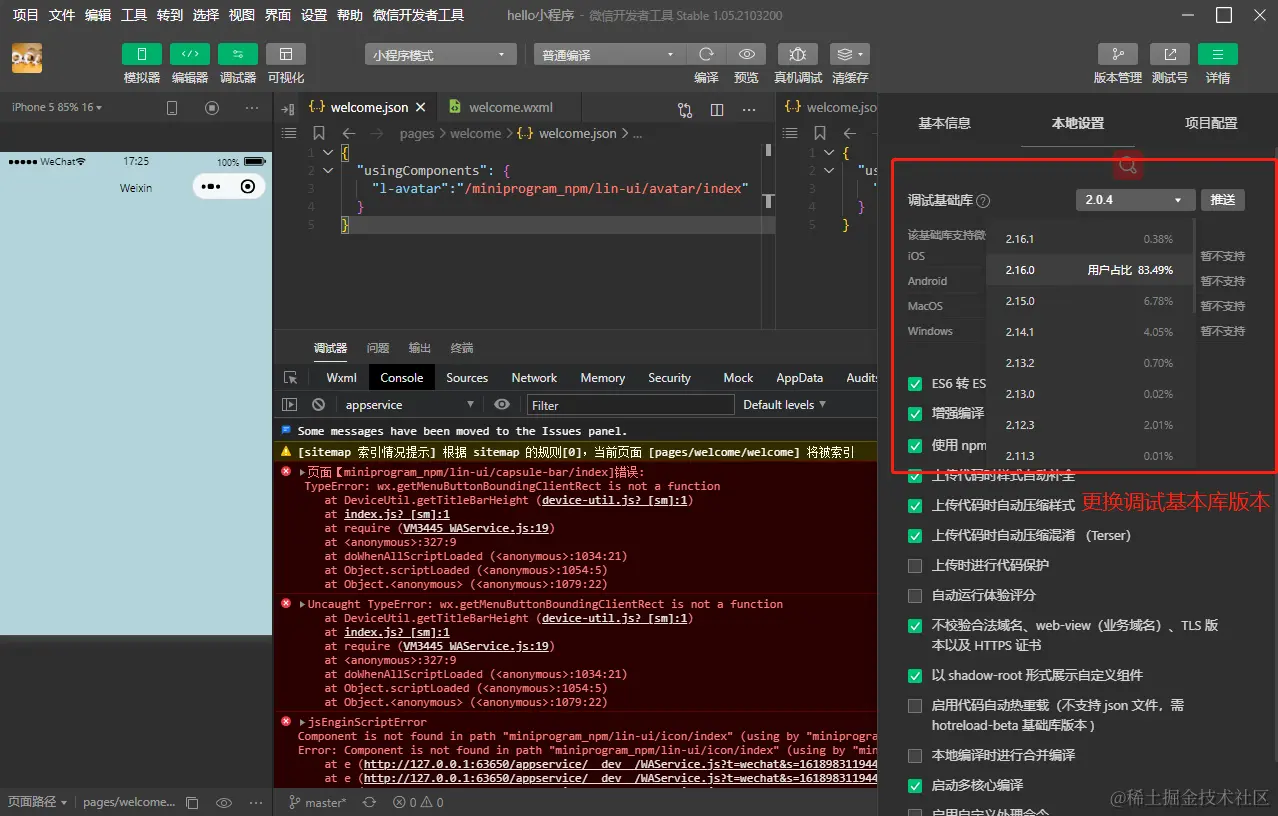
Task: Enable 自动运行体验评分 checkbox
Action: point(915,596)
